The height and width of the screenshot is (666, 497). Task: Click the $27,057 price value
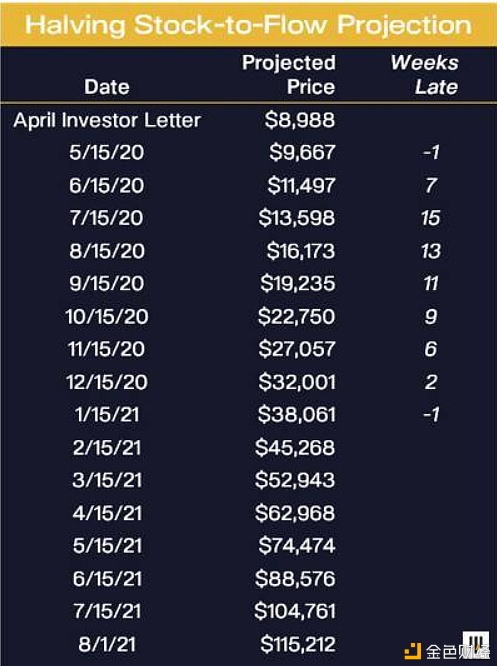tap(297, 349)
